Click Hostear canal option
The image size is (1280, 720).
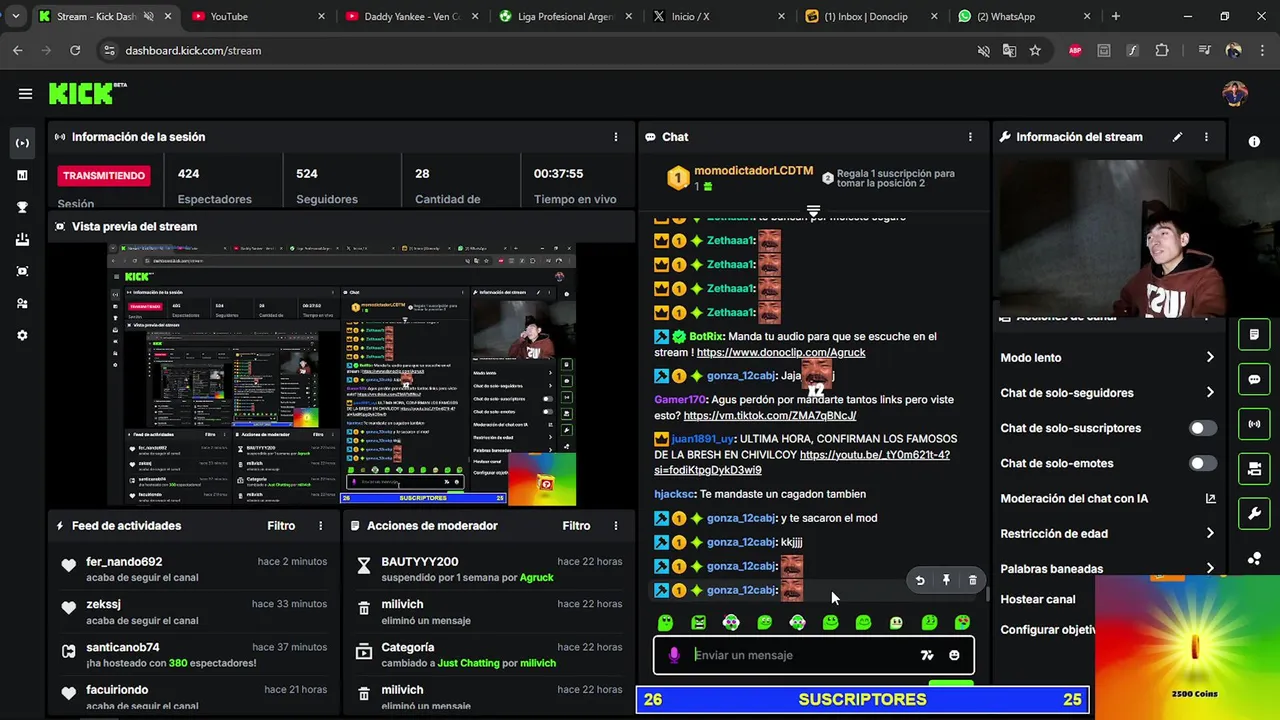point(1038,599)
